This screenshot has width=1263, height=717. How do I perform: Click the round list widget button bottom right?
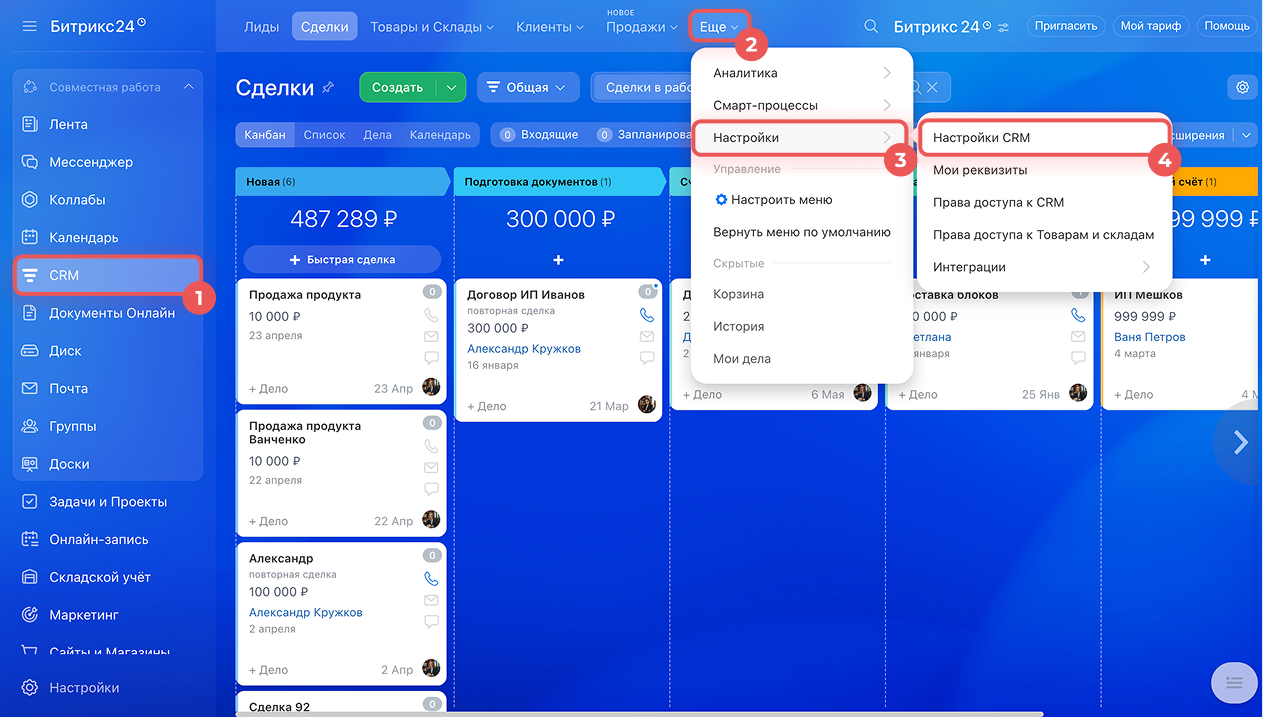click(1233, 682)
